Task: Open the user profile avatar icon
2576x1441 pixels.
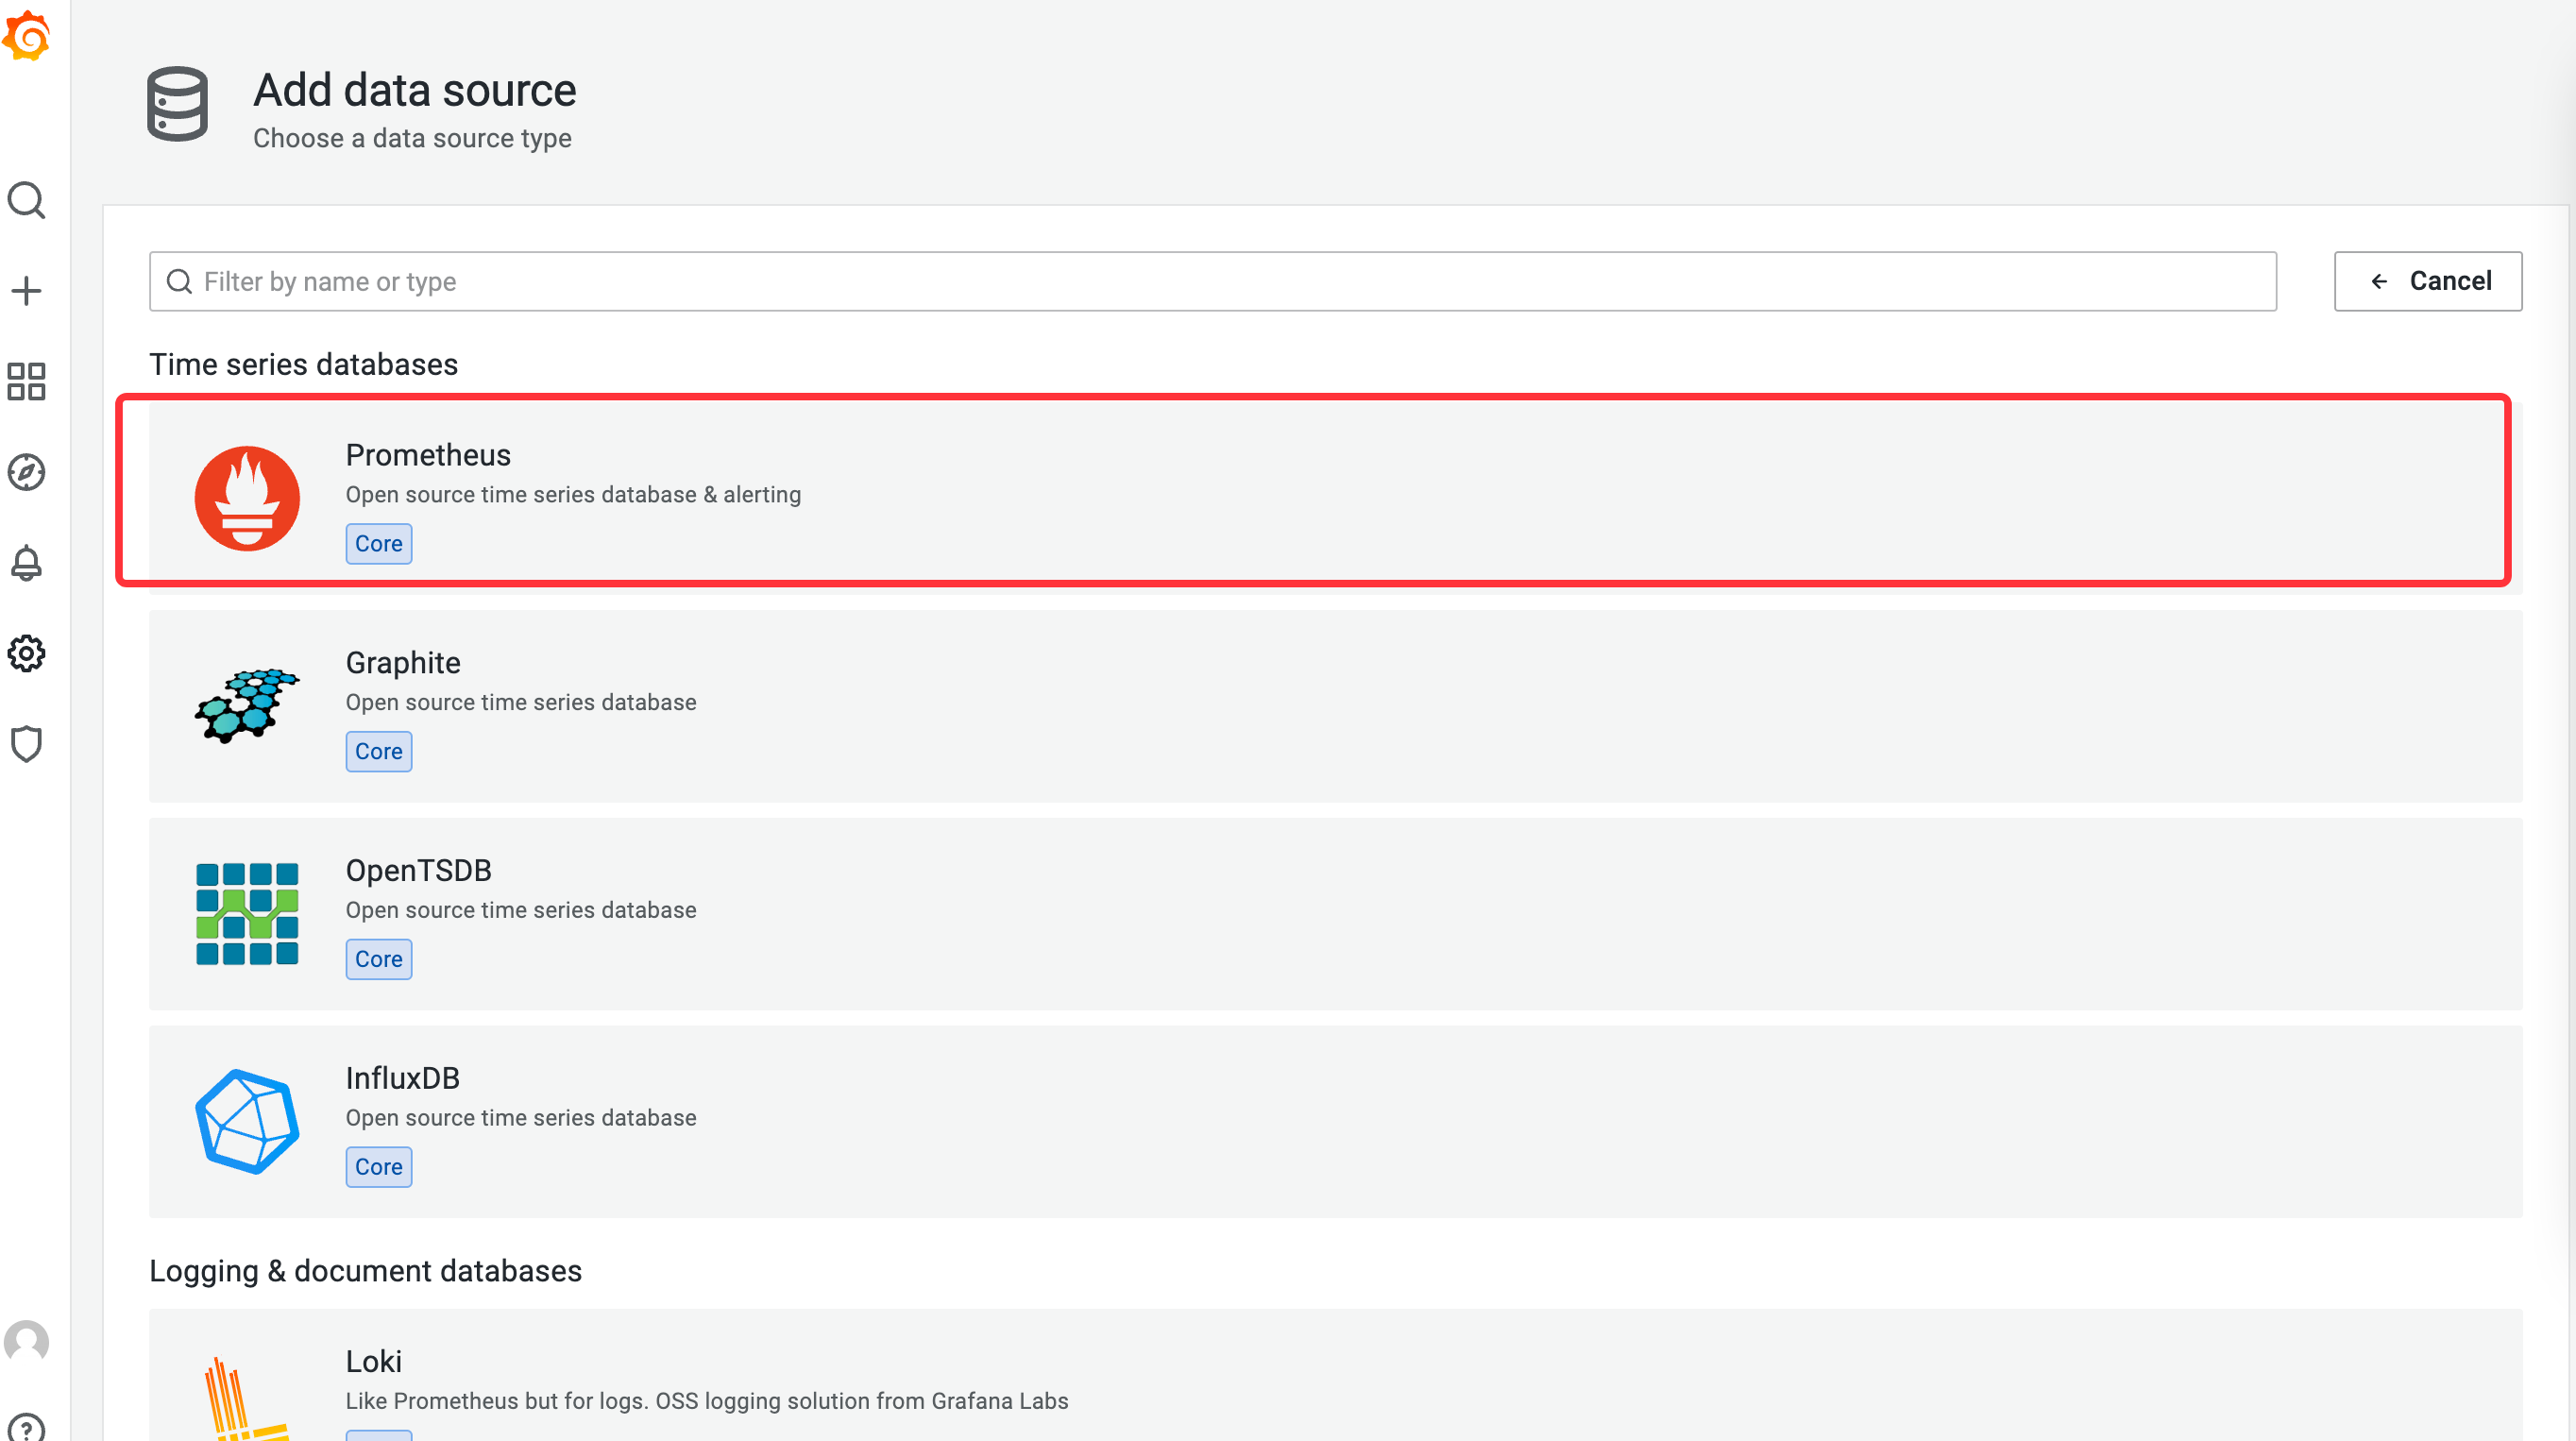Action: pyautogui.click(x=26, y=1341)
